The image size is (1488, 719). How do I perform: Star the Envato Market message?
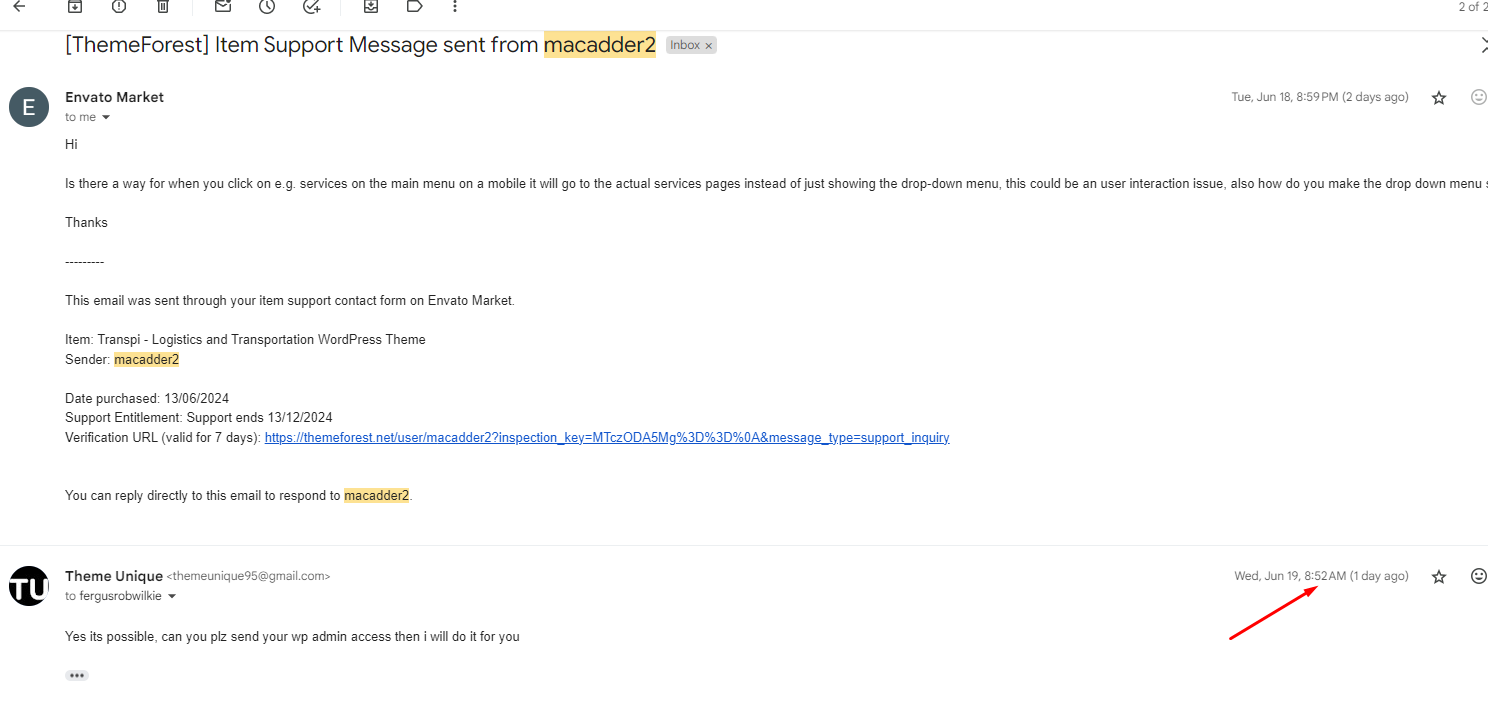click(x=1439, y=97)
